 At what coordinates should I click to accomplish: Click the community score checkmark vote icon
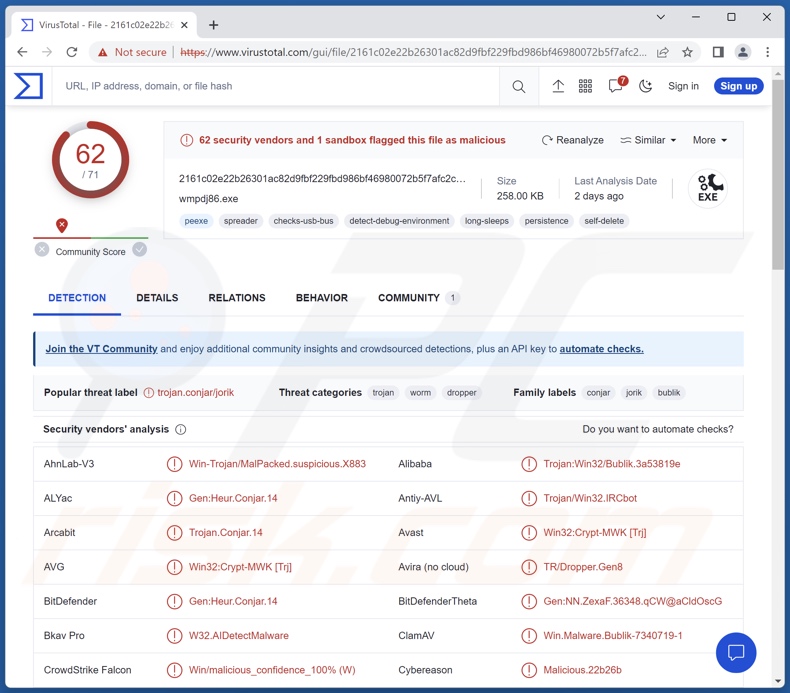click(140, 249)
